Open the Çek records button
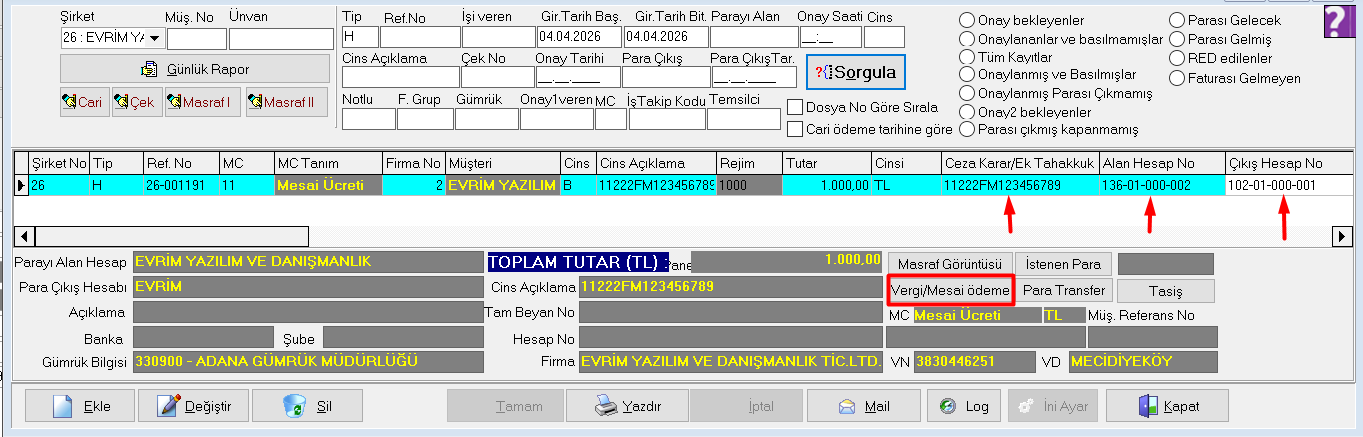1363x437 pixels. click(137, 102)
